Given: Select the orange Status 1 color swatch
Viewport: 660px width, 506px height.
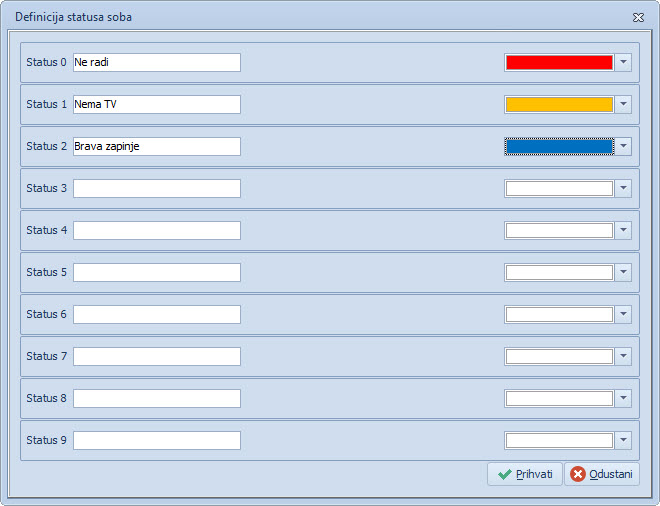Looking at the screenshot, I should click(x=559, y=104).
